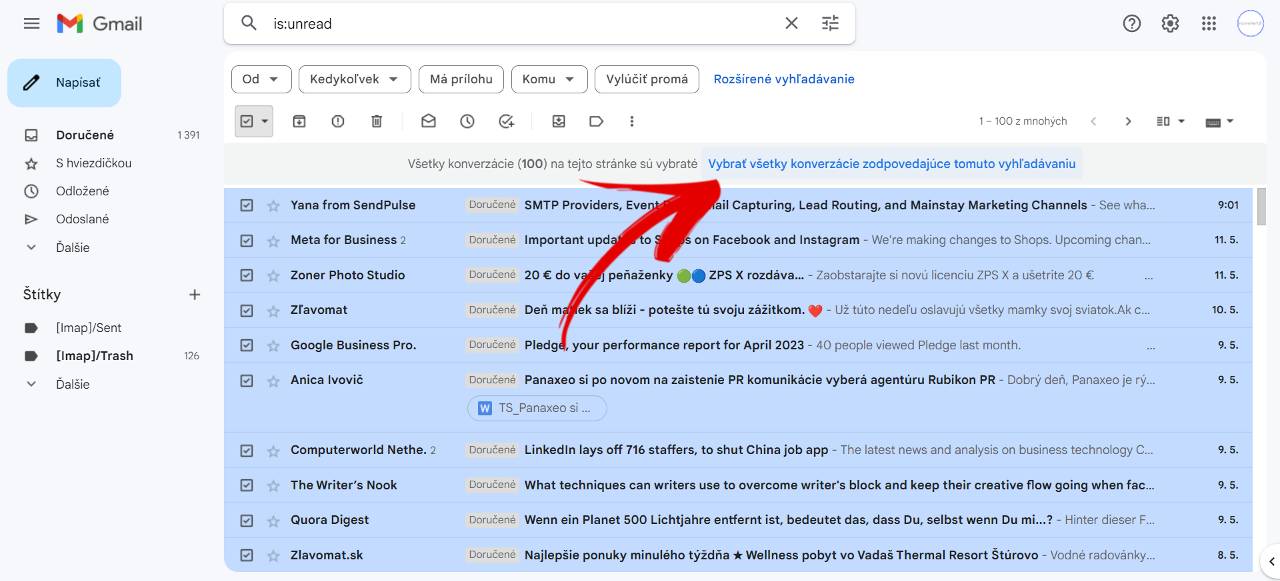Star the Anica Ivovič email
The height and width of the screenshot is (581, 1280).
pos(273,380)
